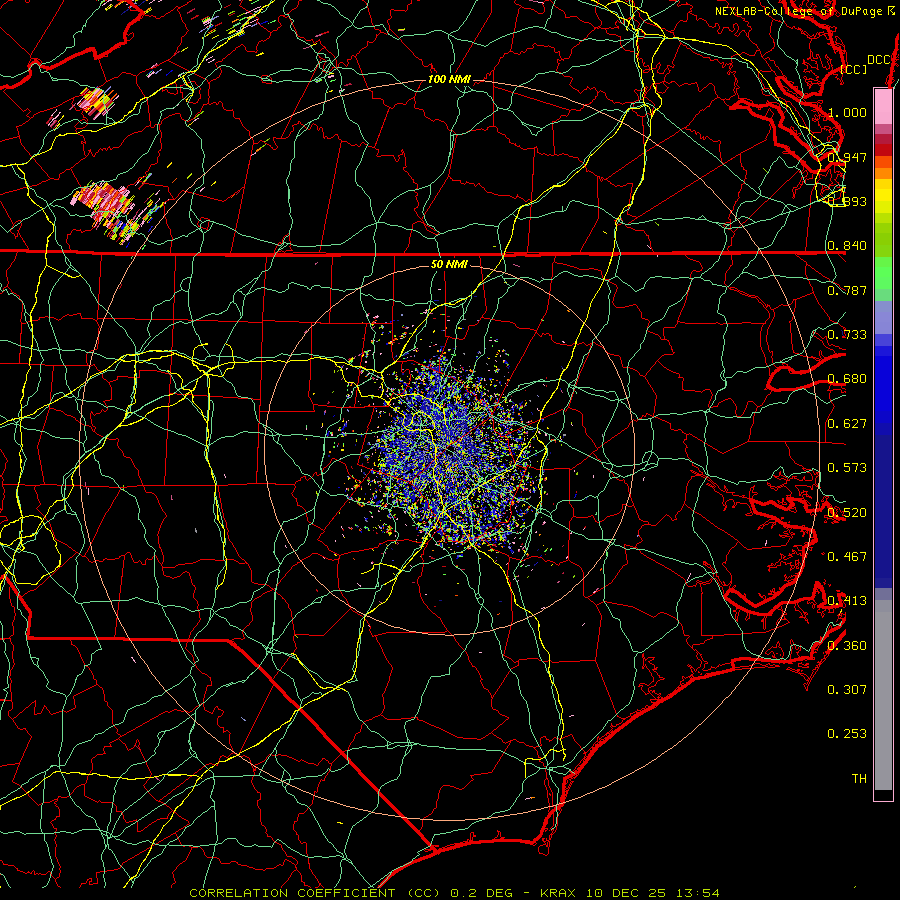Click the 0.840 legend value
The height and width of the screenshot is (900, 900).
click(847, 246)
